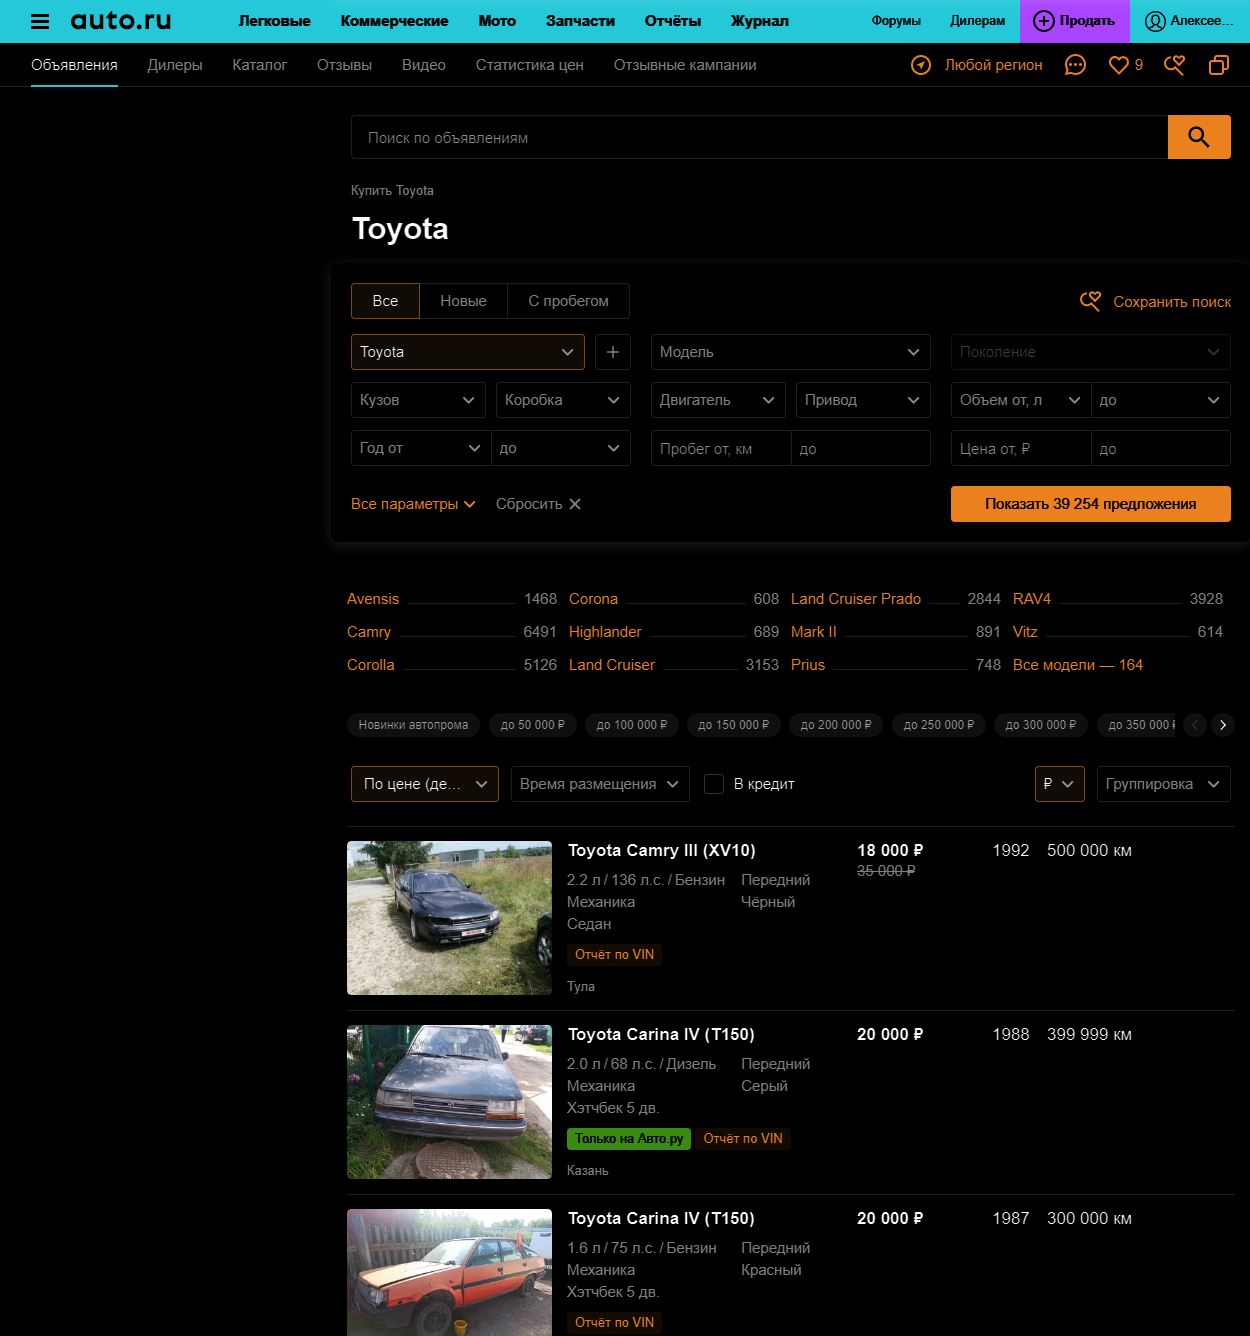
Task: Open the hamburger menu next to auto.ru logo
Action: pos(38,20)
